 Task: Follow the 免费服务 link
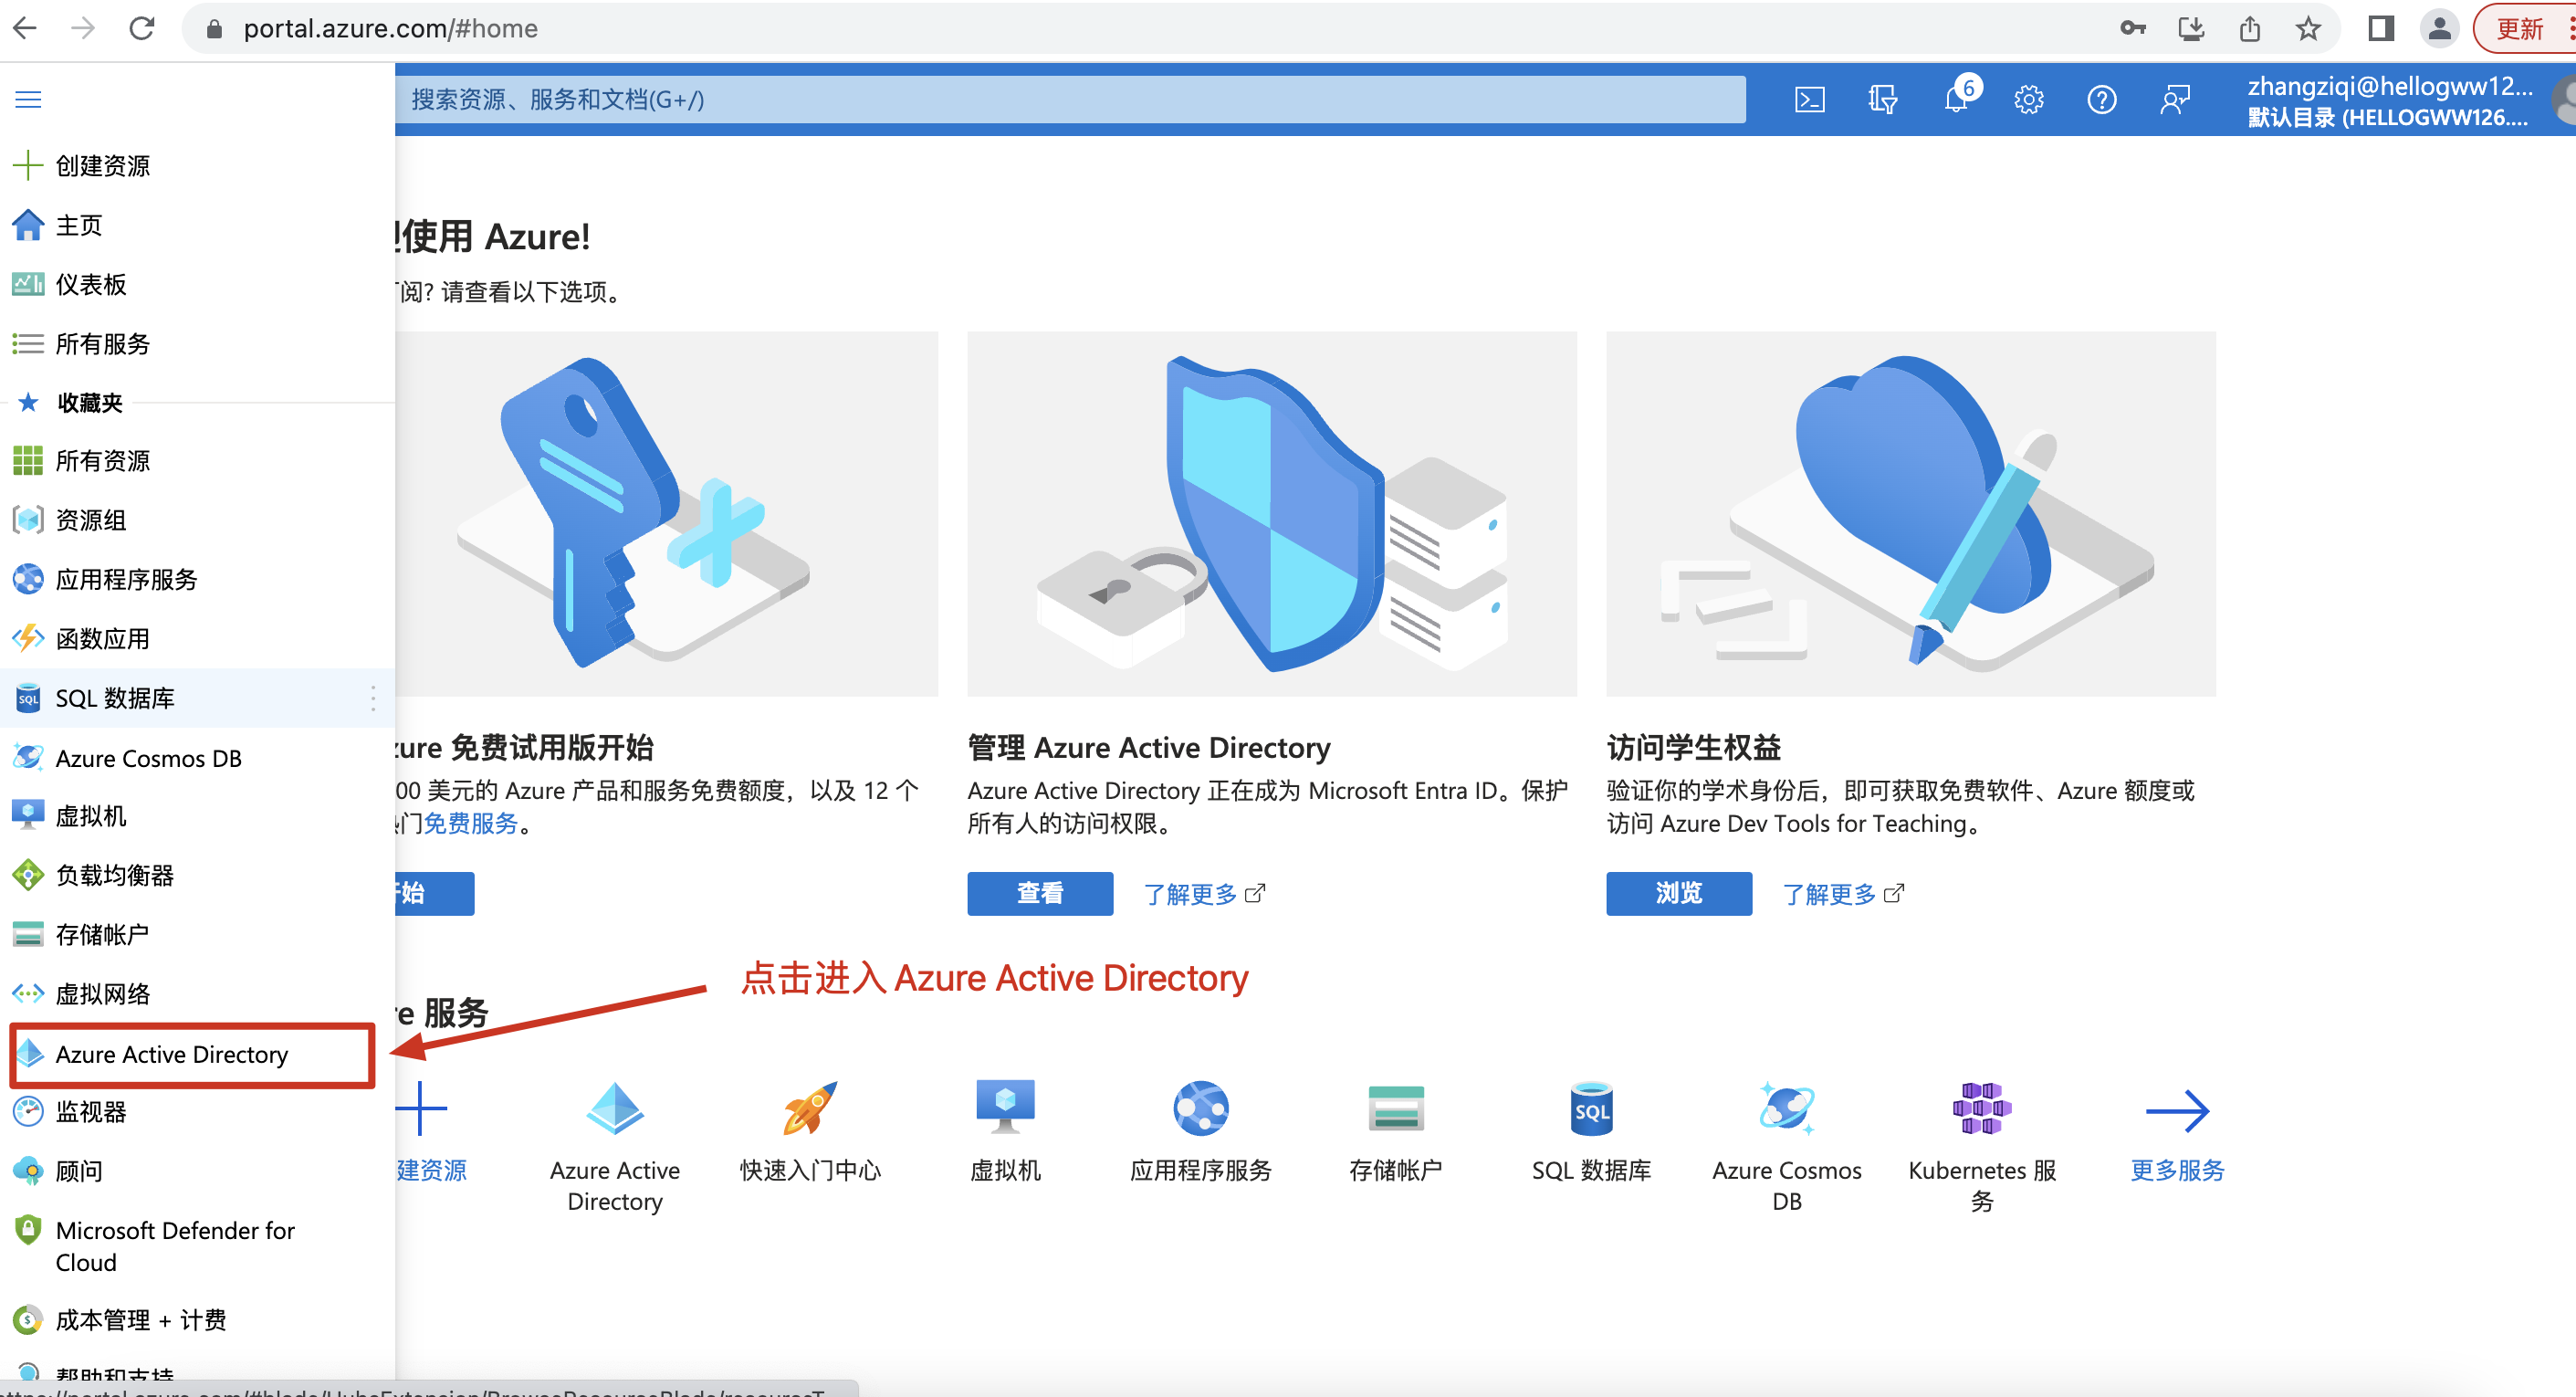471,823
